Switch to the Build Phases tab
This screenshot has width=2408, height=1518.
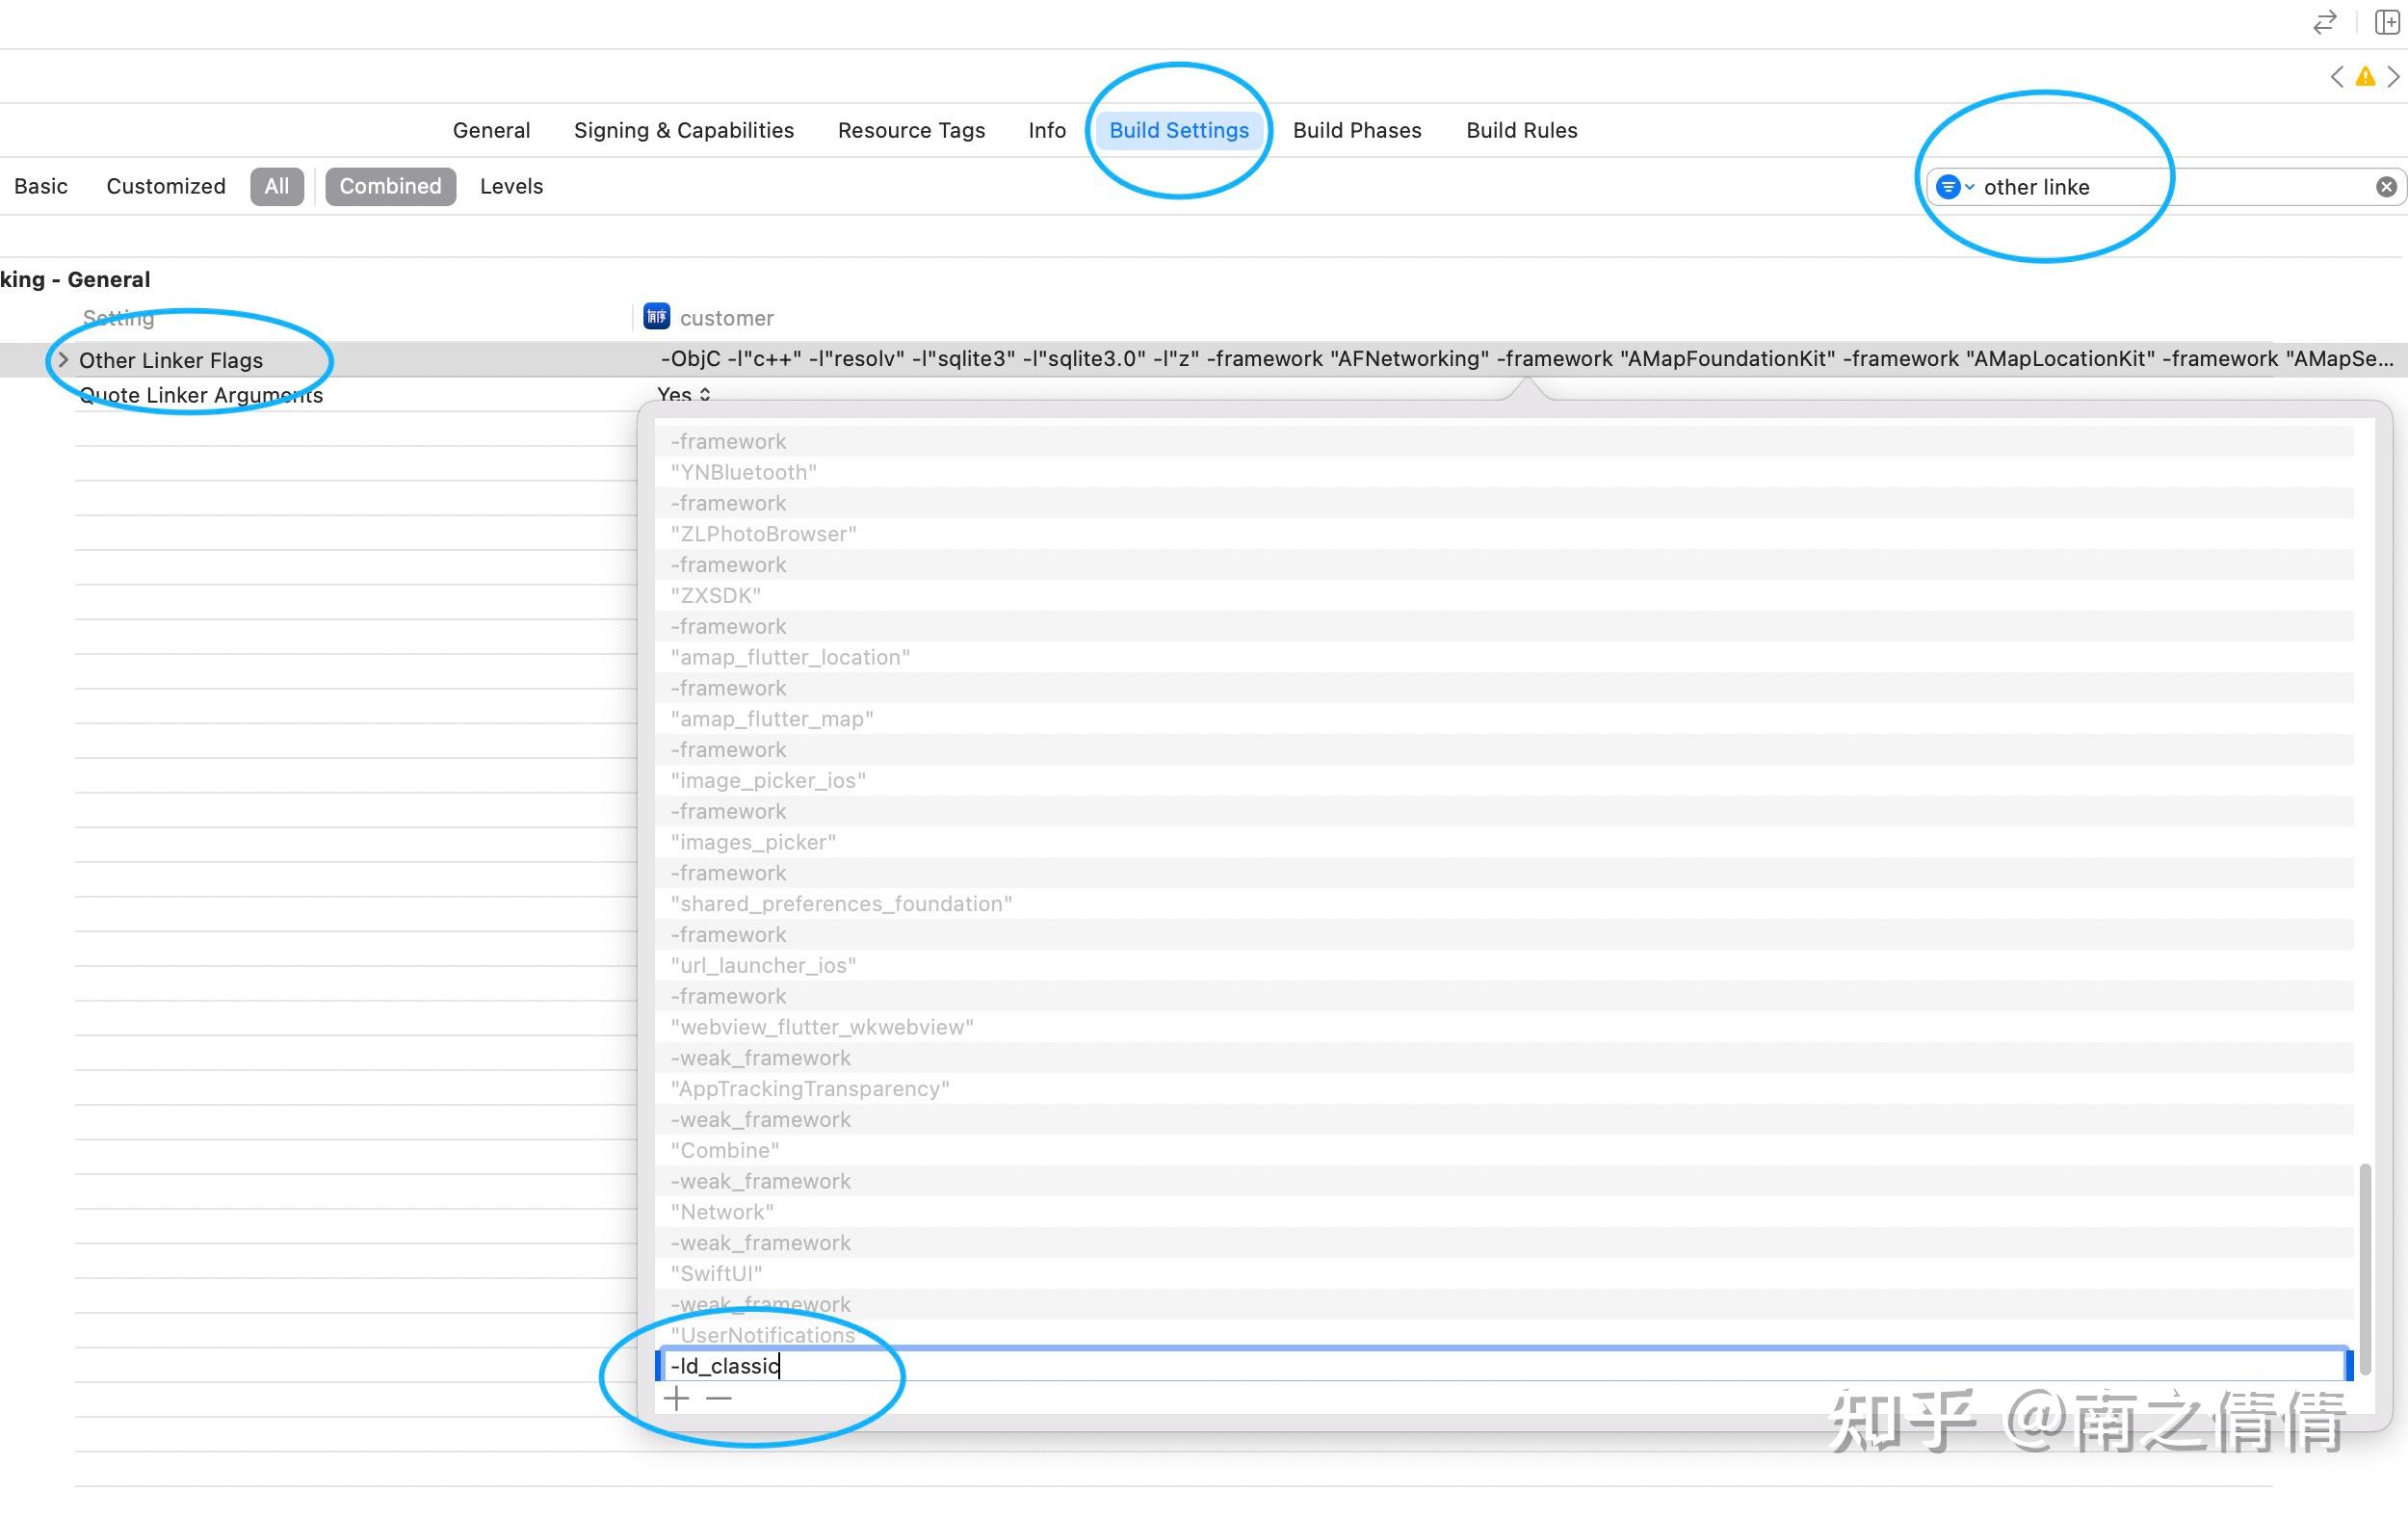1357,130
